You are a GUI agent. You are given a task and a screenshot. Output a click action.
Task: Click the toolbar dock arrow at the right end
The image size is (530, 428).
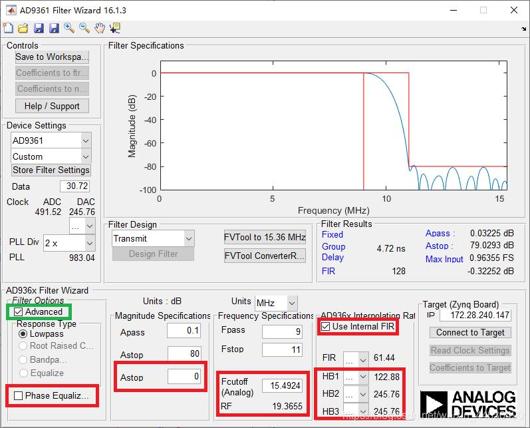tap(524, 29)
